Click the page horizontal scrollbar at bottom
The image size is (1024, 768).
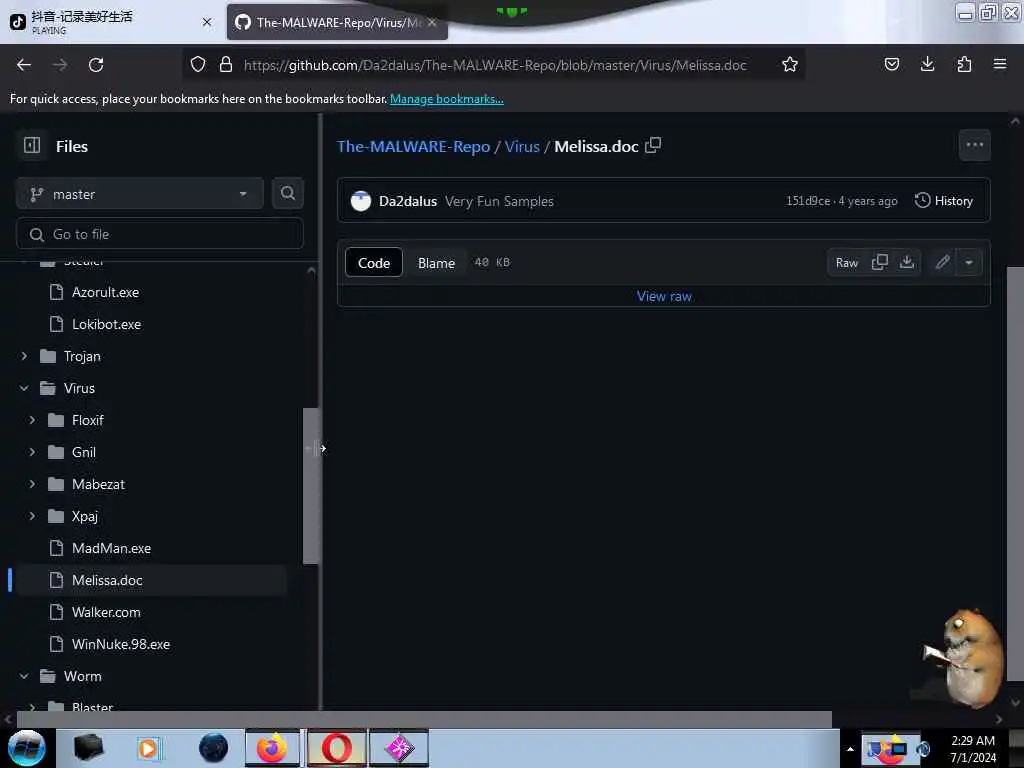424,719
